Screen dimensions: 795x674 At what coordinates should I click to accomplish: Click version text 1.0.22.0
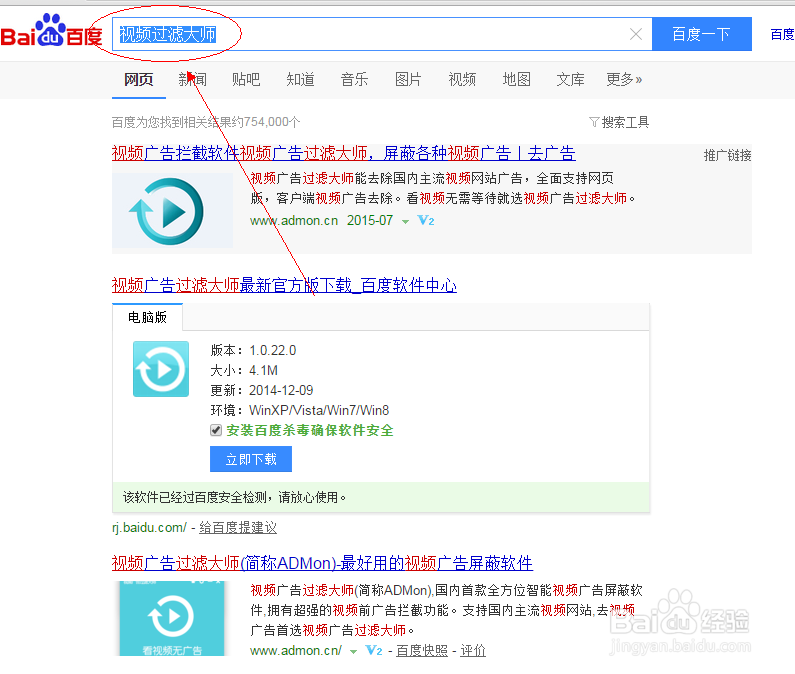tap(273, 350)
